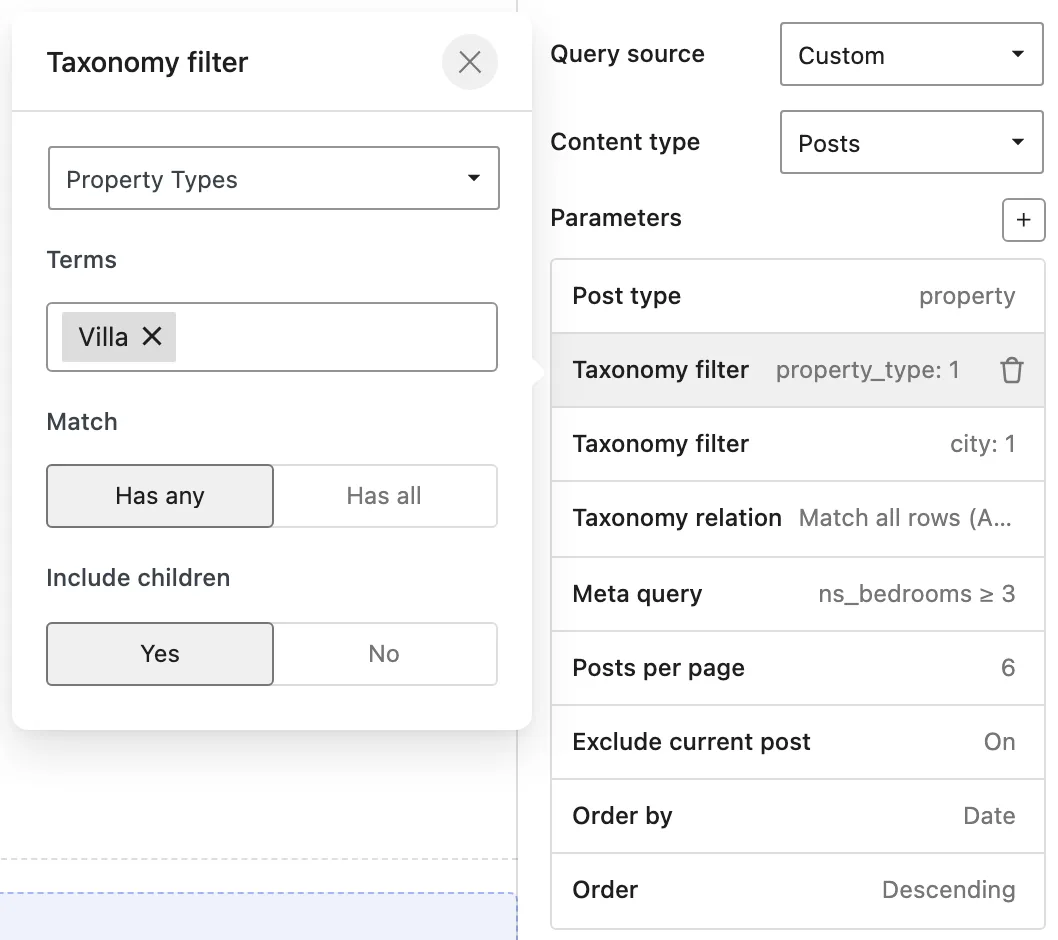The width and height of the screenshot is (1058, 940).
Task: Click the Parameters heading
Action: 616,218
